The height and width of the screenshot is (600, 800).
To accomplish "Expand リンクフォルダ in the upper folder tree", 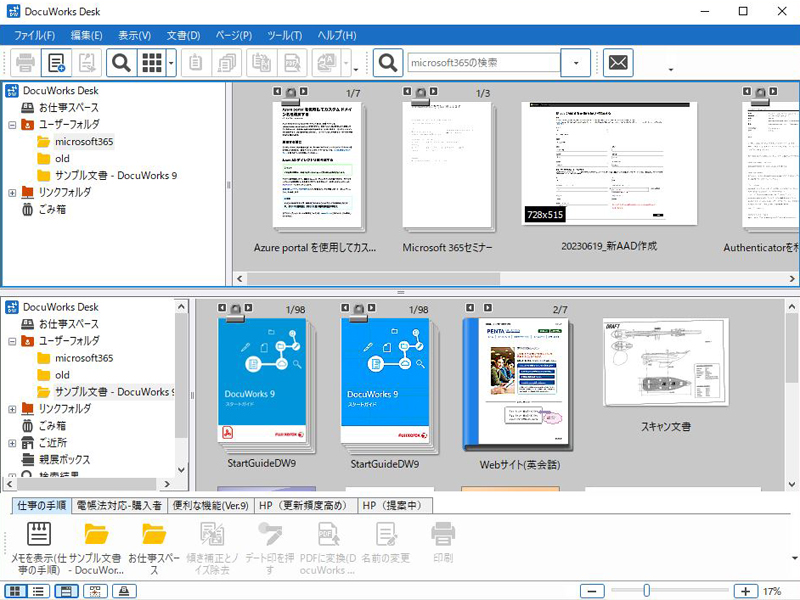I will 12,192.
